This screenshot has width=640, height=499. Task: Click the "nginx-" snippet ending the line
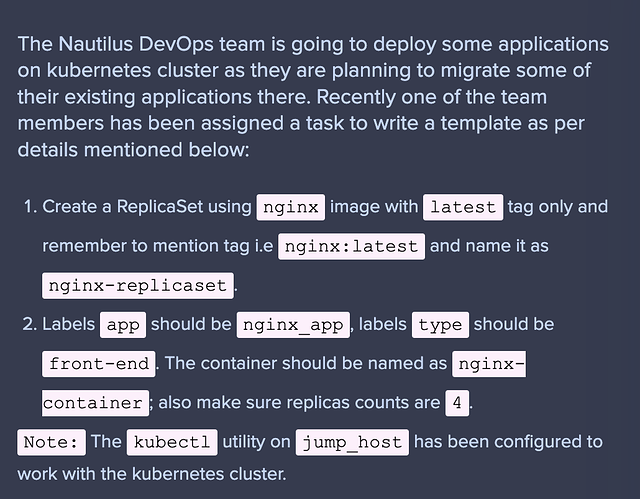point(489,364)
